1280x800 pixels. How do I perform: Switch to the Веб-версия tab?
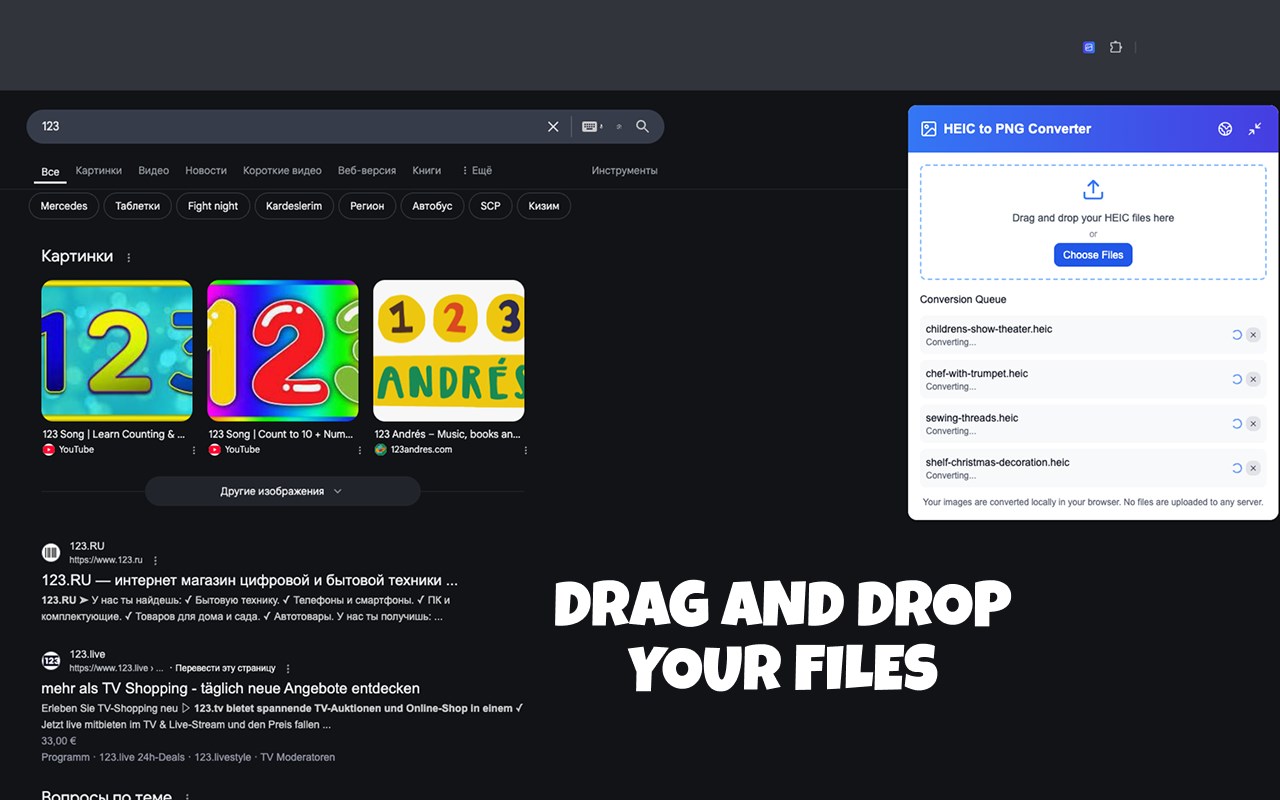click(367, 171)
